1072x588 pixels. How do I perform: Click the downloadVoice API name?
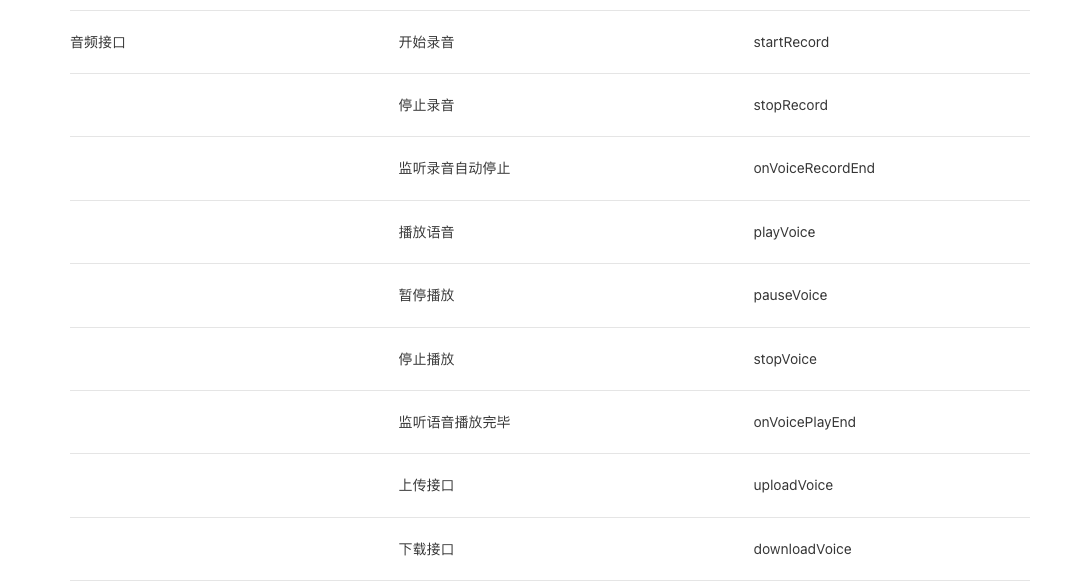pyautogui.click(x=802, y=550)
